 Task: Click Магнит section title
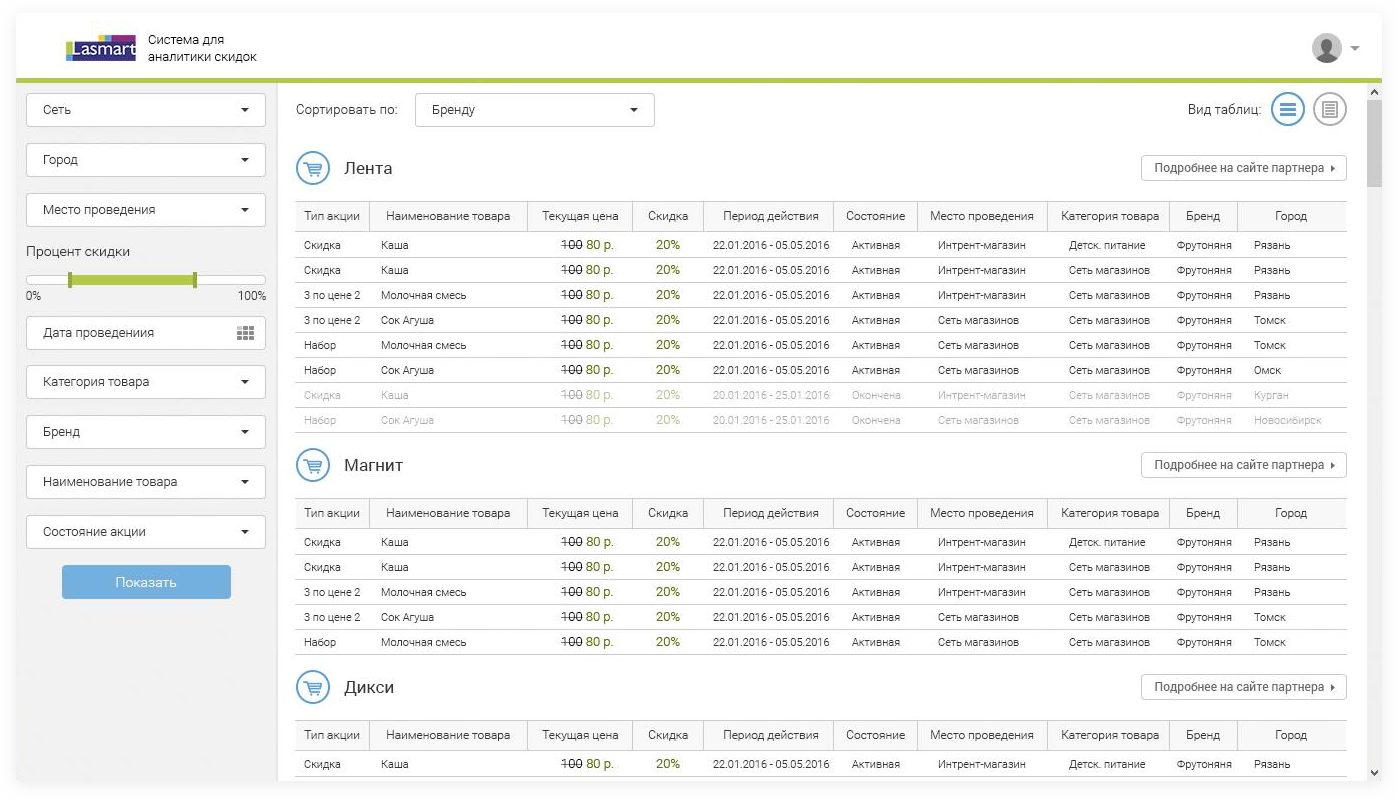[x=373, y=465]
